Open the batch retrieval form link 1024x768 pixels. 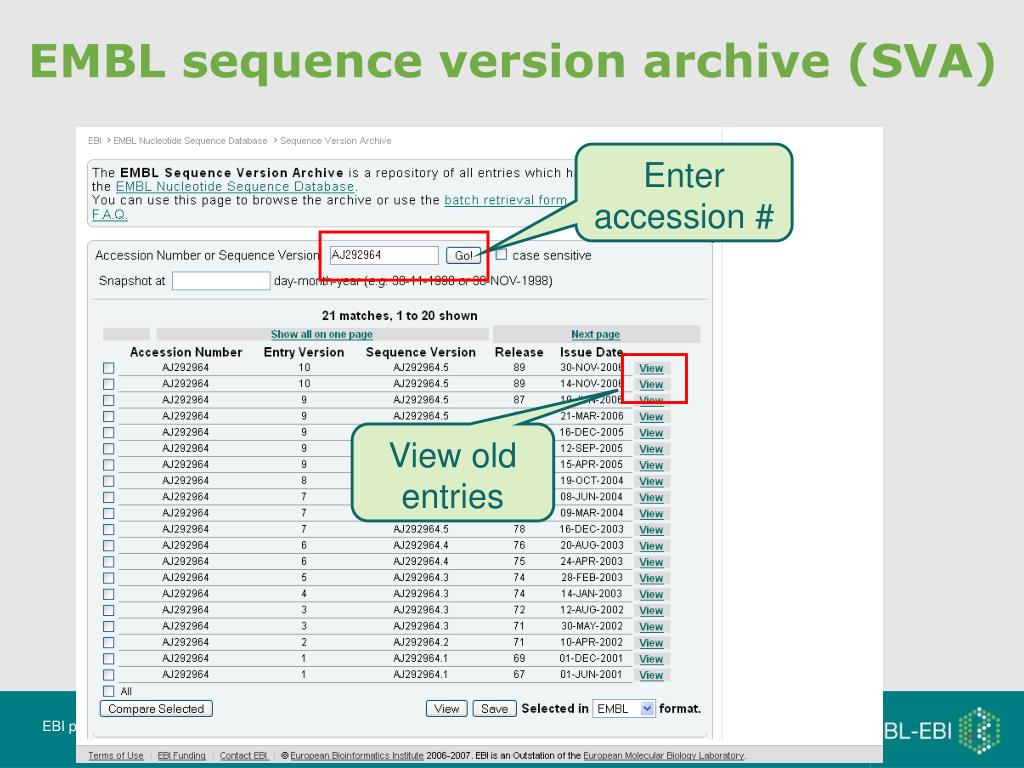point(505,200)
